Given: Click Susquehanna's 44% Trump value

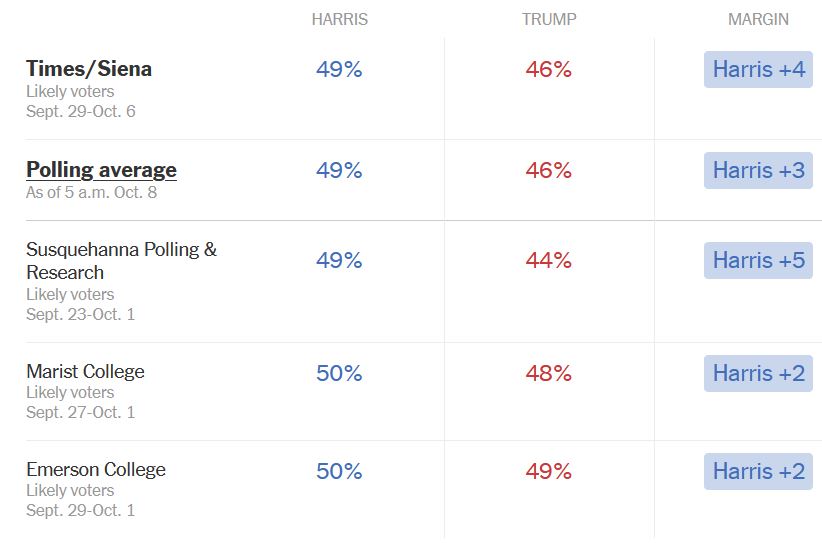Looking at the screenshot, I should point(549,261).
